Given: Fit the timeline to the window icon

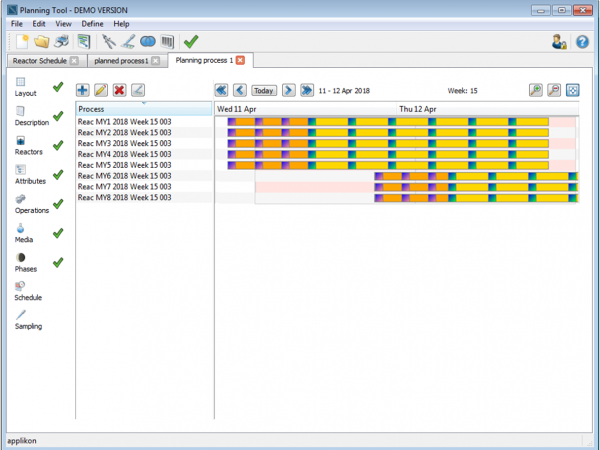Looking at the screenshot, I should (x=572, y=90).
